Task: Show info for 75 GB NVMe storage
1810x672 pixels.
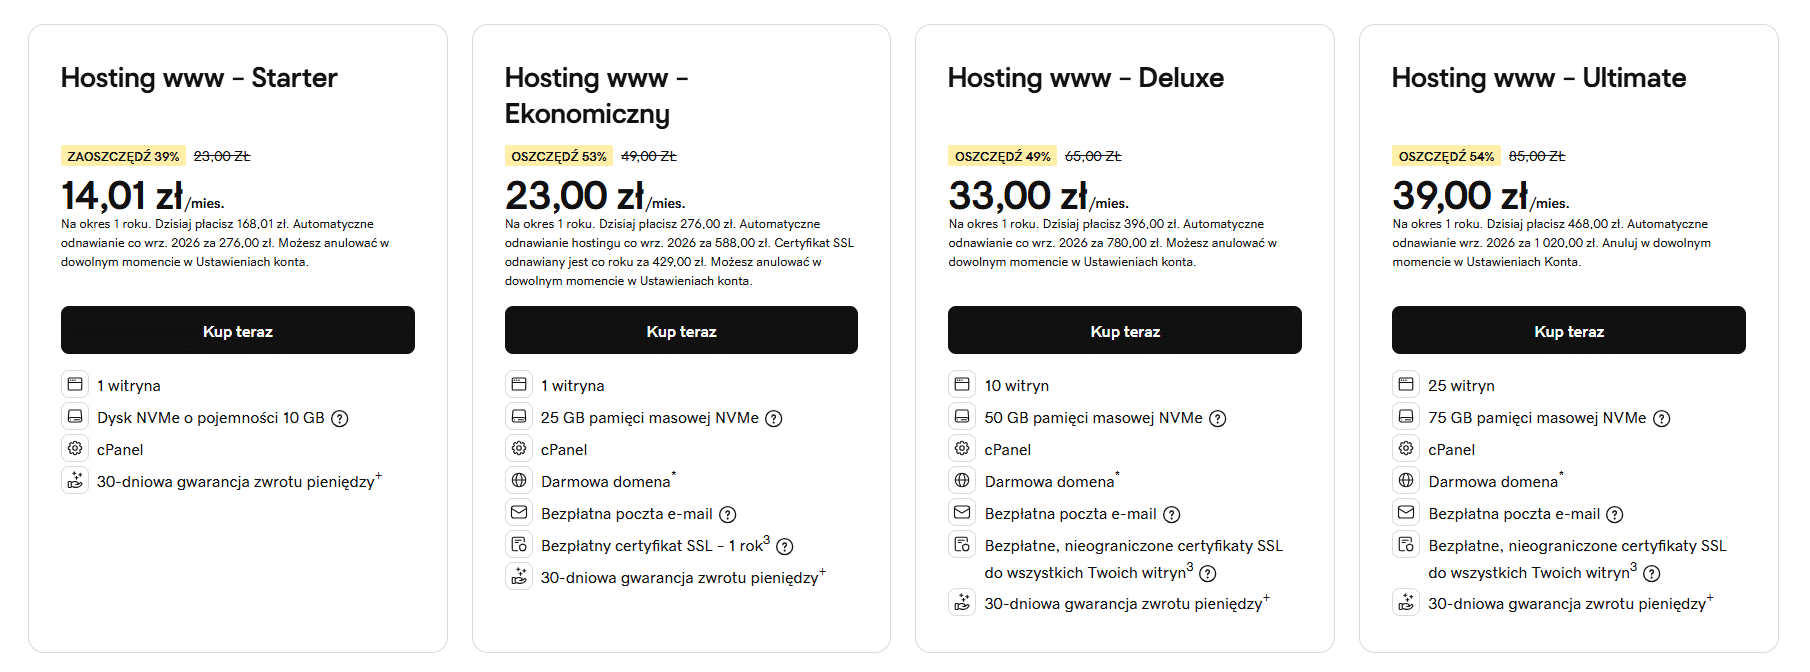Action: 1662,419
